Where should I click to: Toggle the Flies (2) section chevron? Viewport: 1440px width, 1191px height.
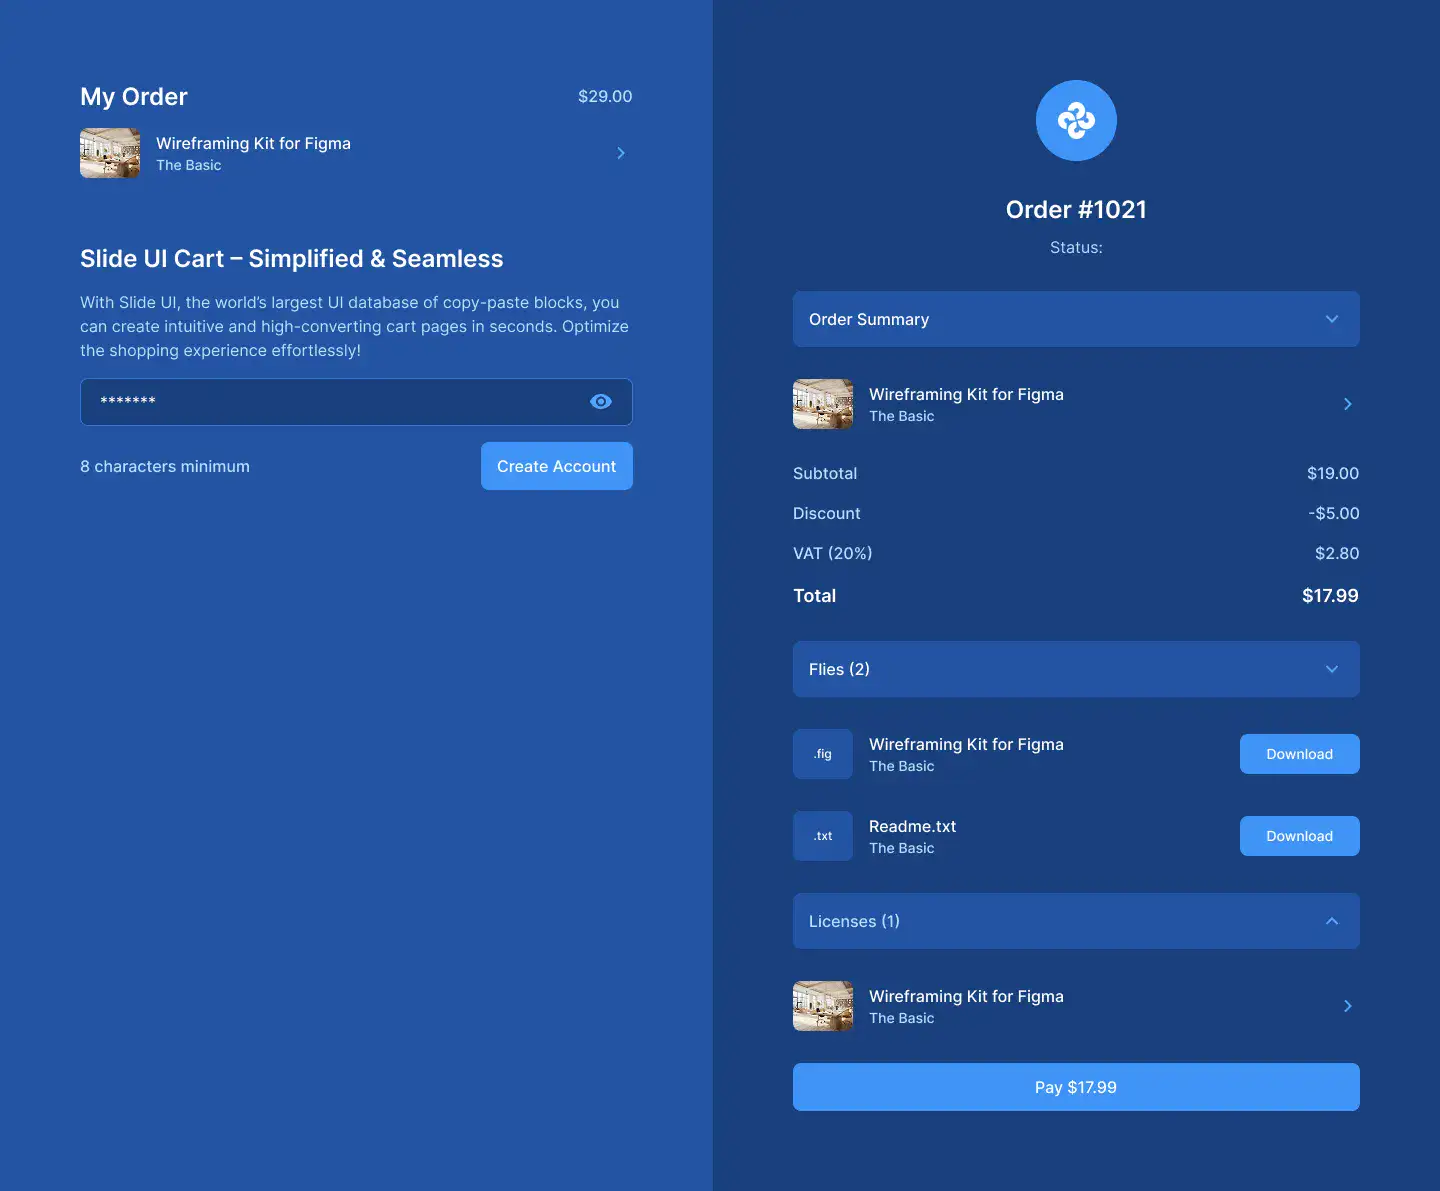pyautogui.click(x=1332, y=669)
